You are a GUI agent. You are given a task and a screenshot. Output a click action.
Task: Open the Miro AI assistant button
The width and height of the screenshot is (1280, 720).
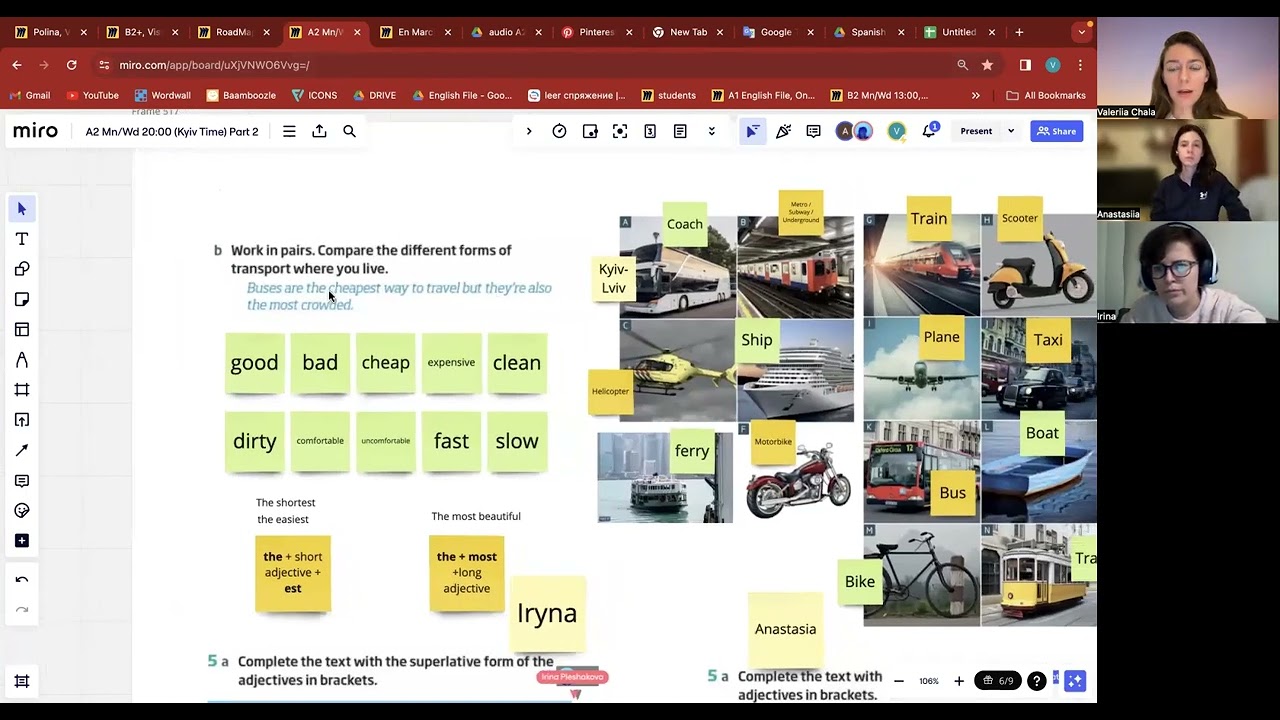[1075, 681]
